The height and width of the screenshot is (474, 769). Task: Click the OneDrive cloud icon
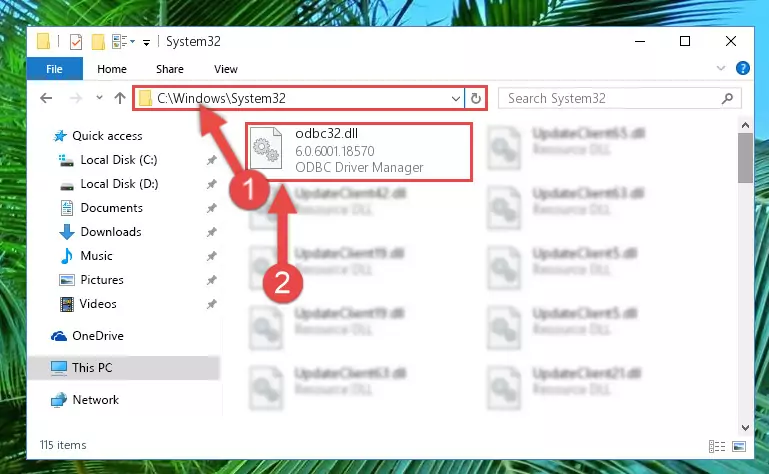click(x=59, y=336)
